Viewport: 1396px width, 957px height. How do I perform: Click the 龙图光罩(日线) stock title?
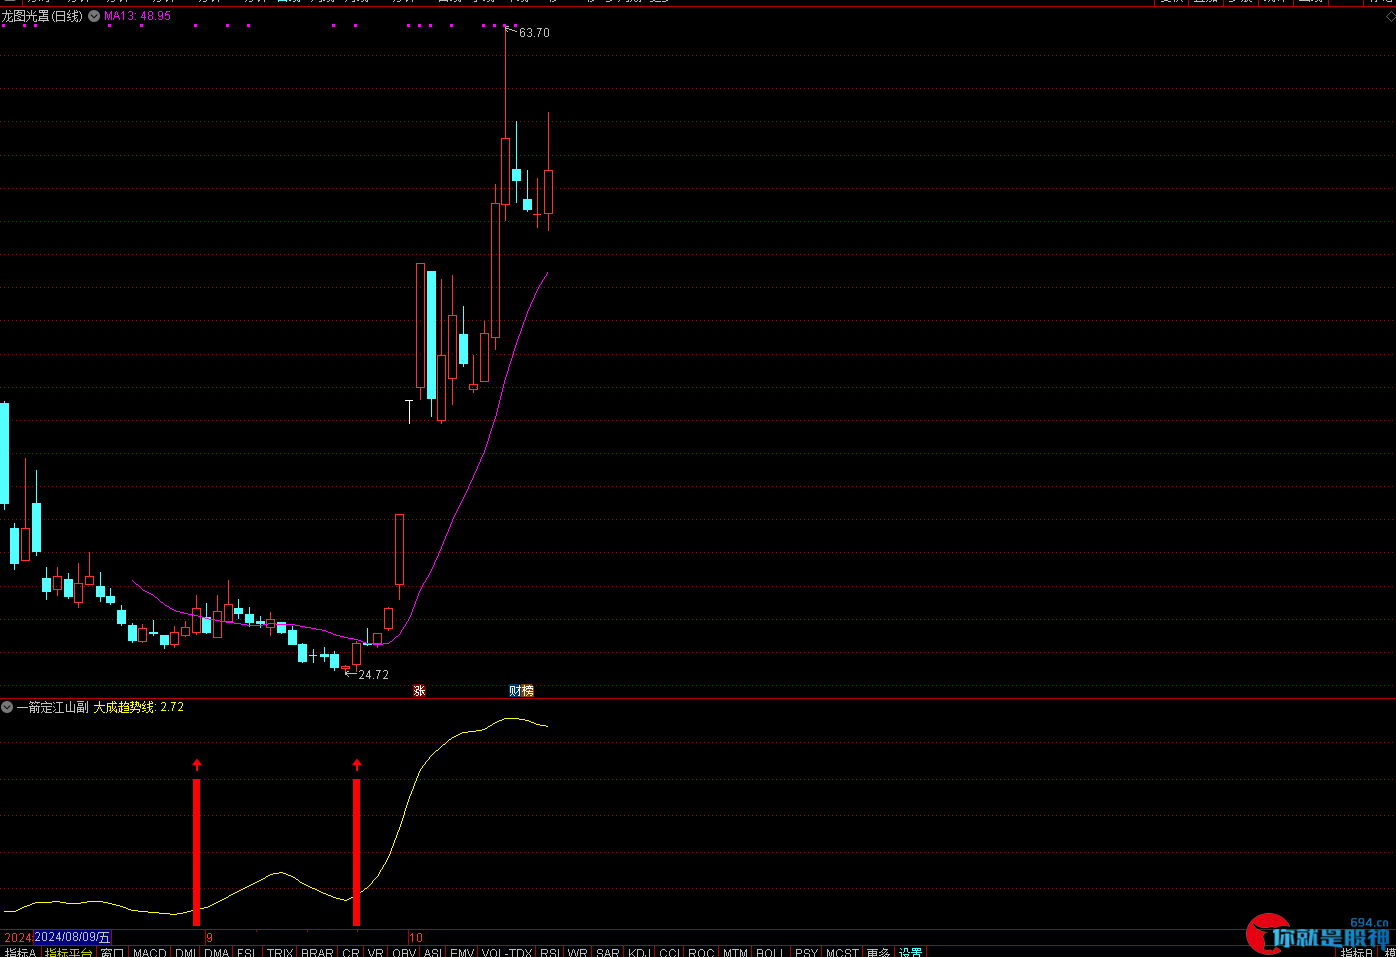pos(42,16)
